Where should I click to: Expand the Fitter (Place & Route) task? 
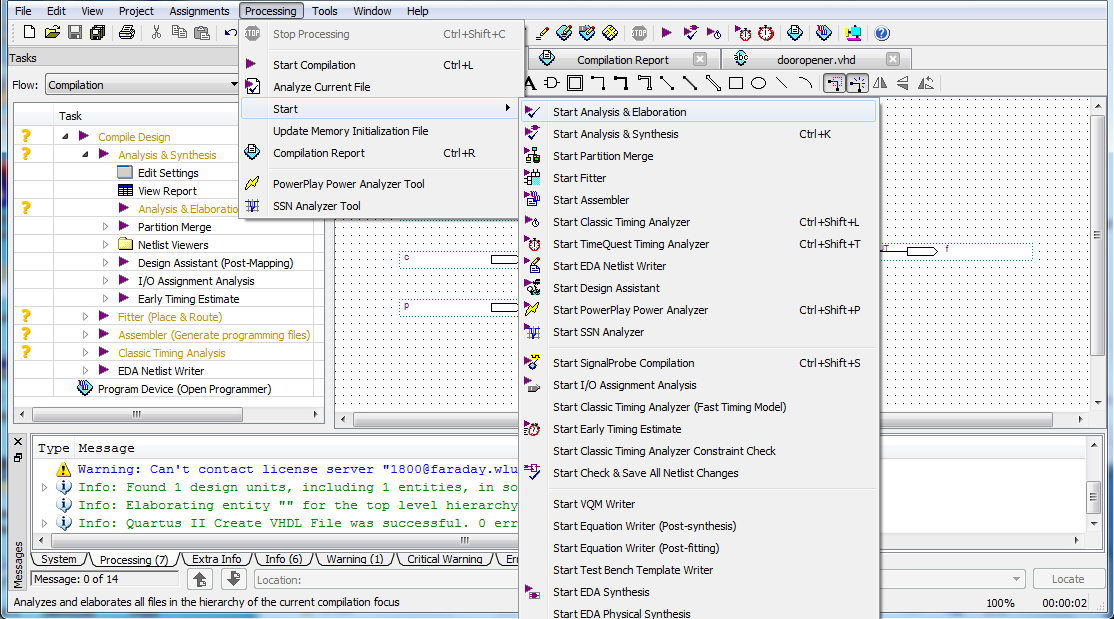coord(85,316)
